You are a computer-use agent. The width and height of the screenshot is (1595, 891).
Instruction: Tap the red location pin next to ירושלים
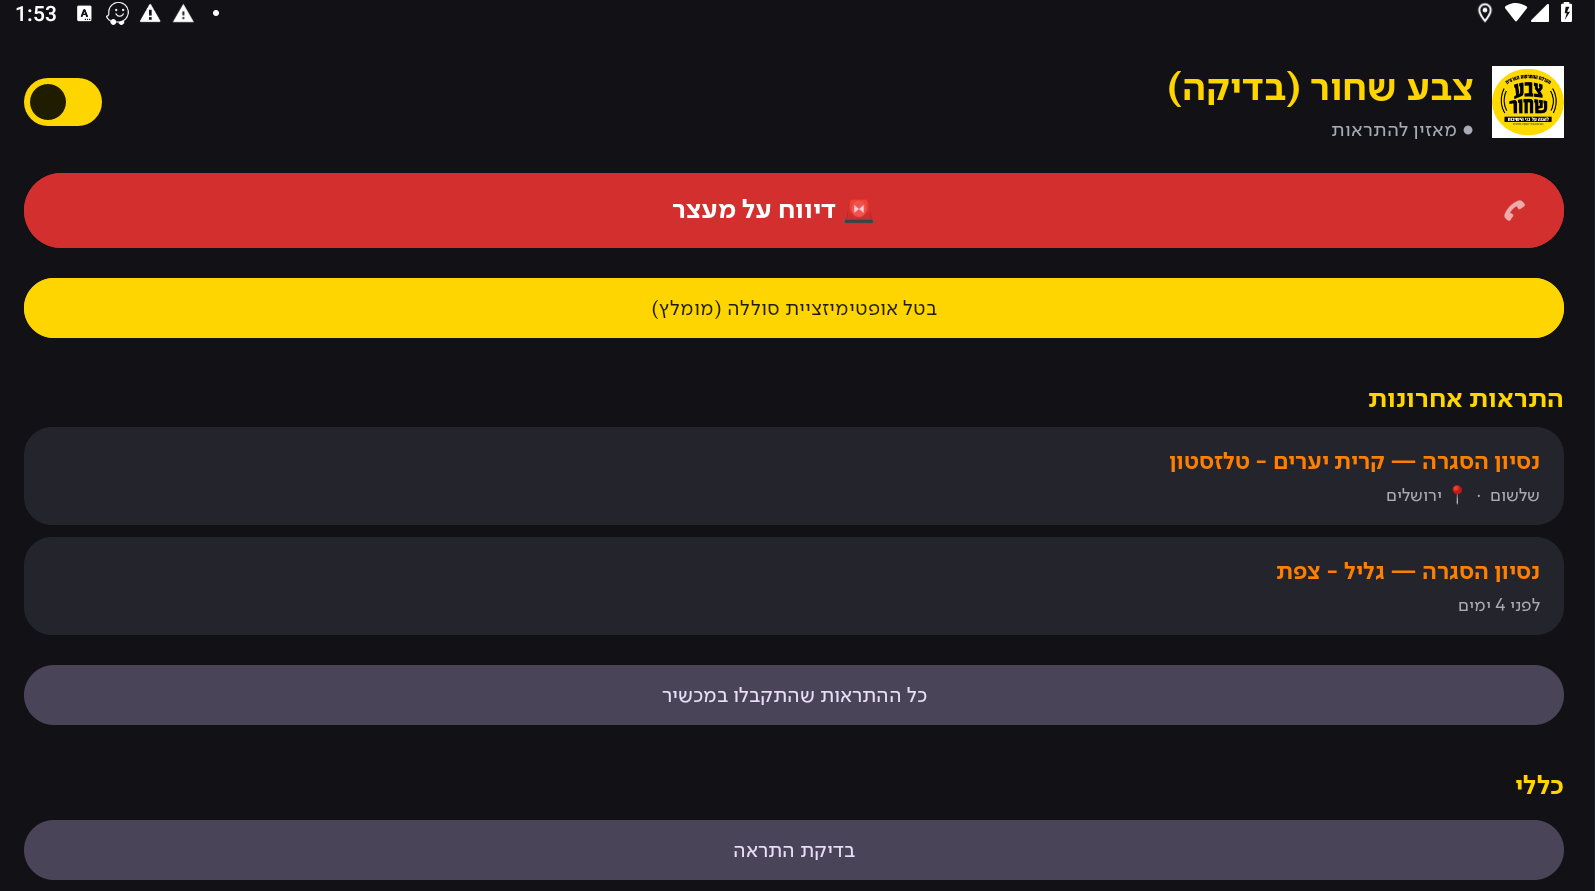(1457, 495)
